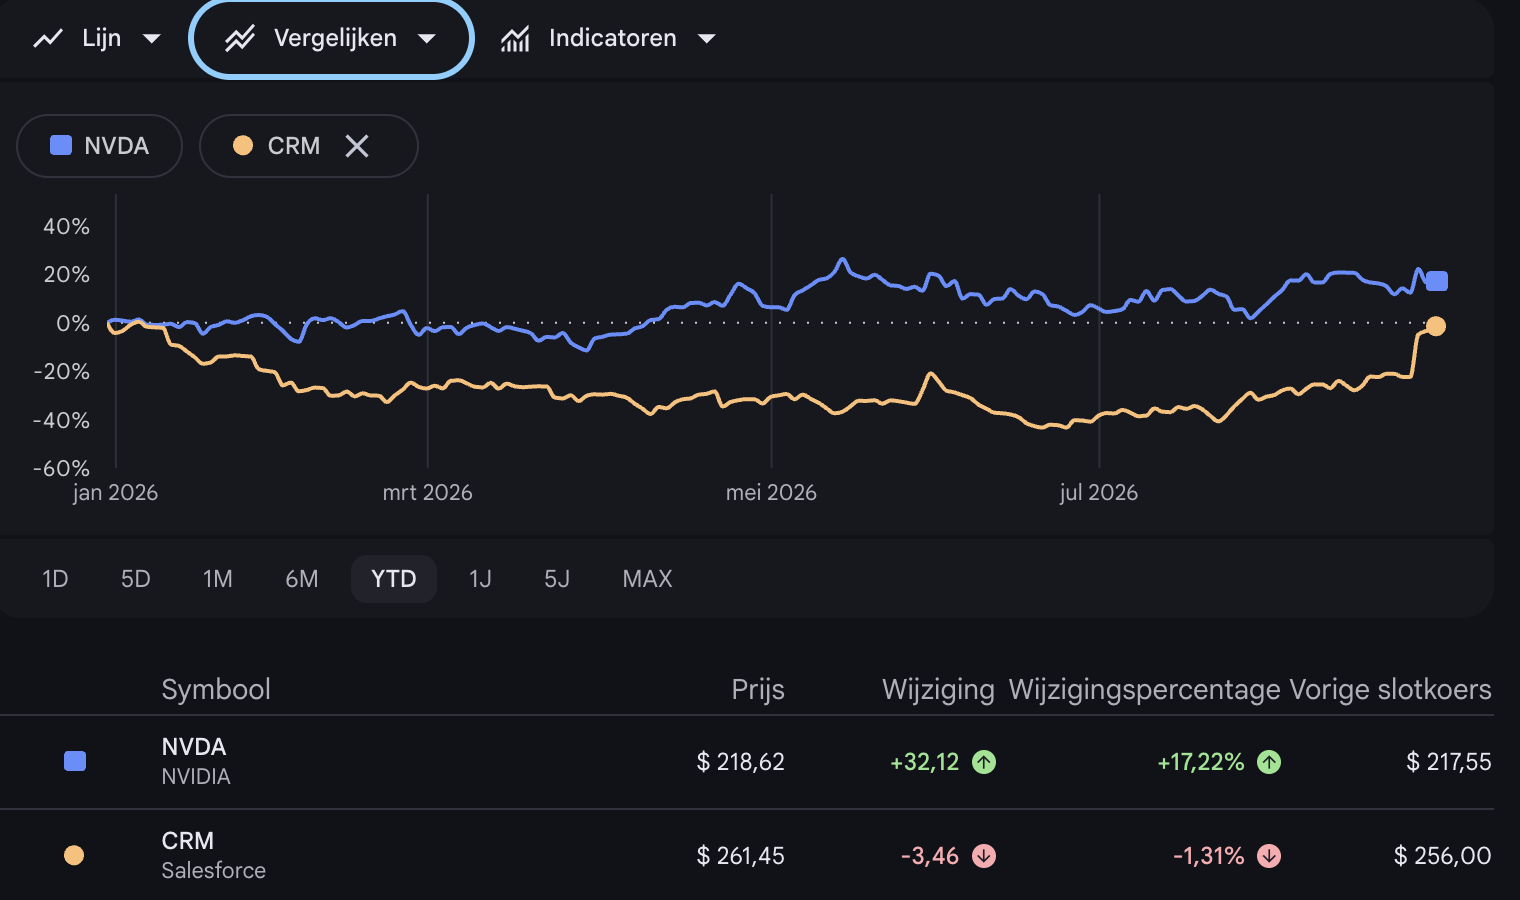The width and height of the screenshot is (1520, 900).
Task: Switch to the 1J time range
Action: click(x=480, y=579)
